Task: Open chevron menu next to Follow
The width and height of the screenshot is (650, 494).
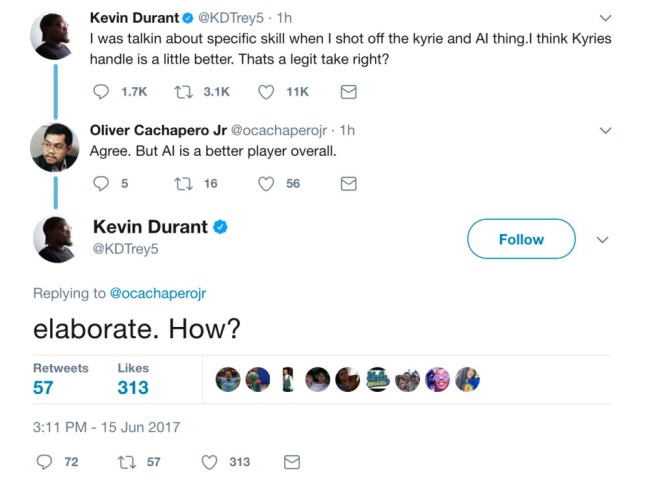Action: coord(602,240)
